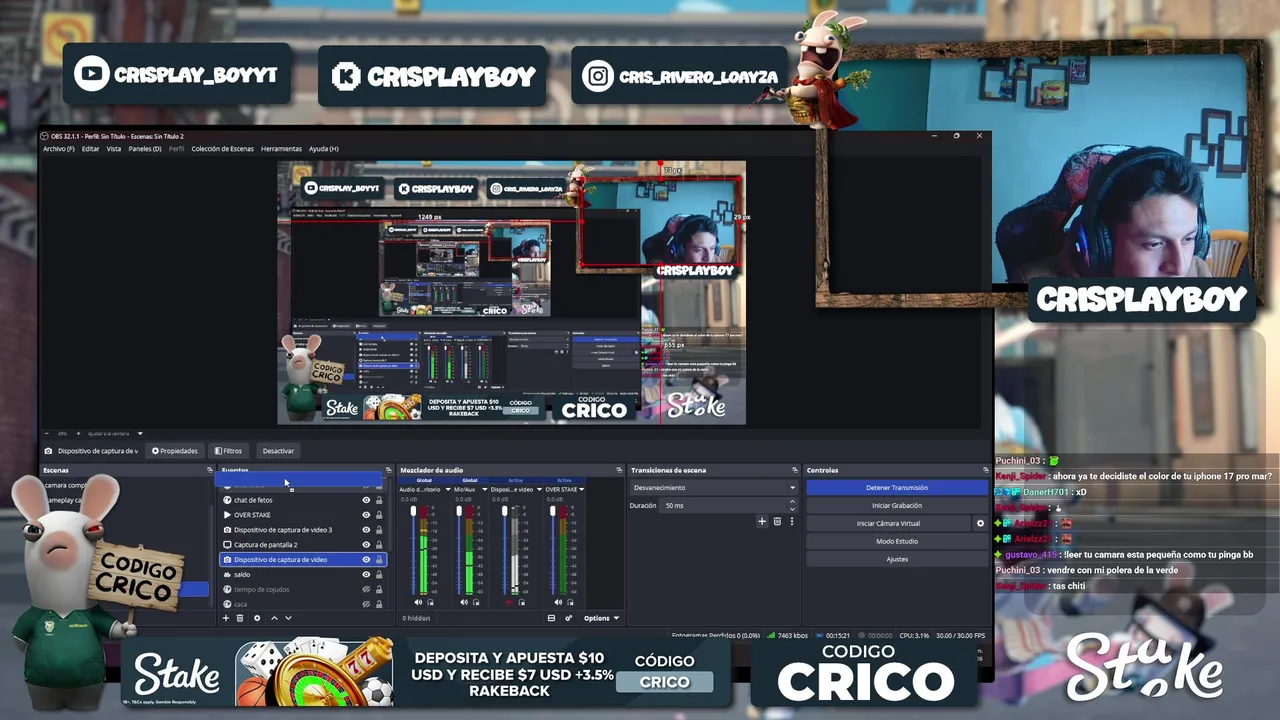
Task: Undock the Controles panel via corner icon
Action: (985, 470)
